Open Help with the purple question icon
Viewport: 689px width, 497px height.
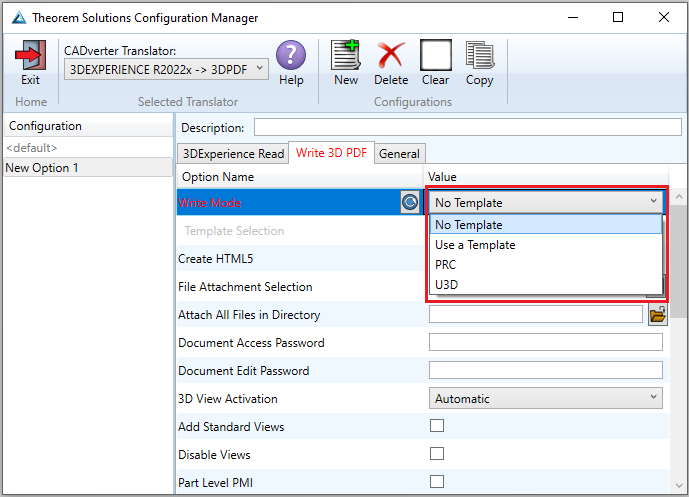tap(290, 55)
